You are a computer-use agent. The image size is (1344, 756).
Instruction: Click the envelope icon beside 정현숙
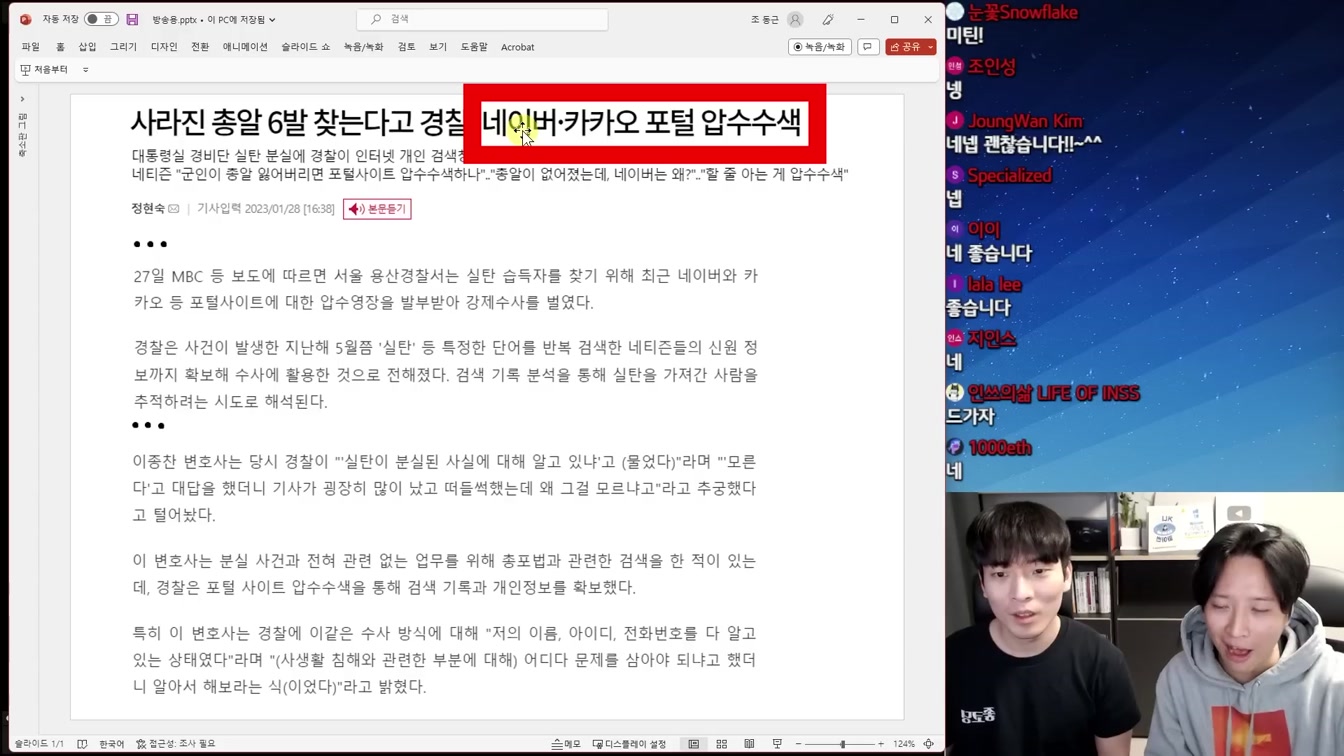pos(174,209)
